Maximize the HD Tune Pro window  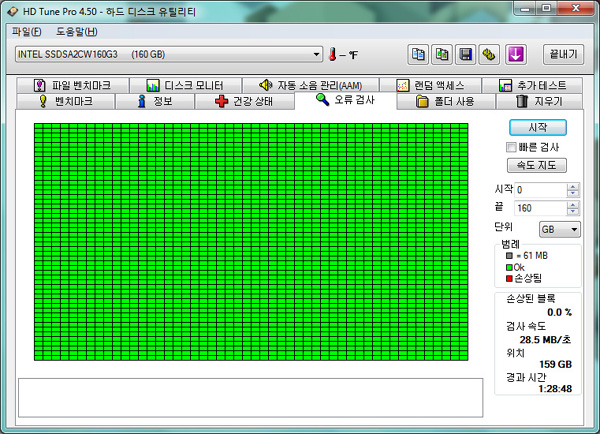(x=546, y=8)
